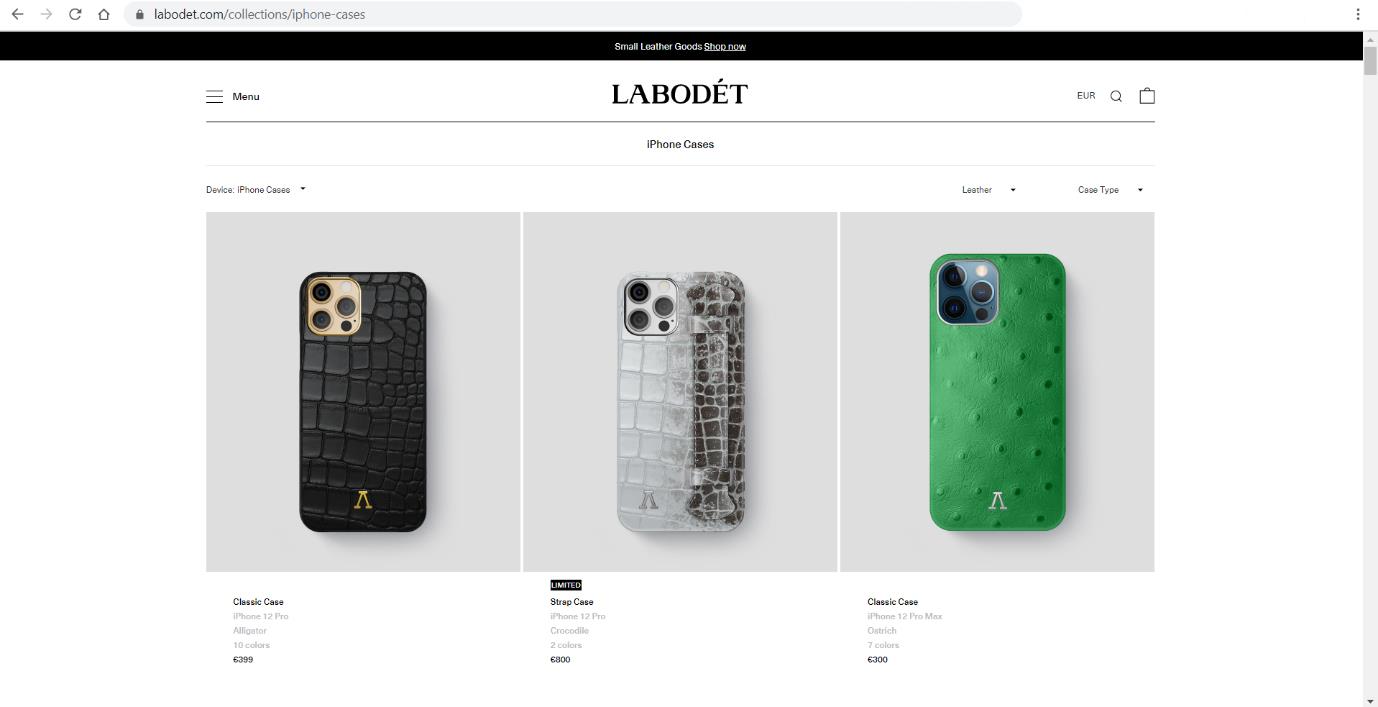
Task: Open the black alligator Classic Case image
Action: point(363,392)
